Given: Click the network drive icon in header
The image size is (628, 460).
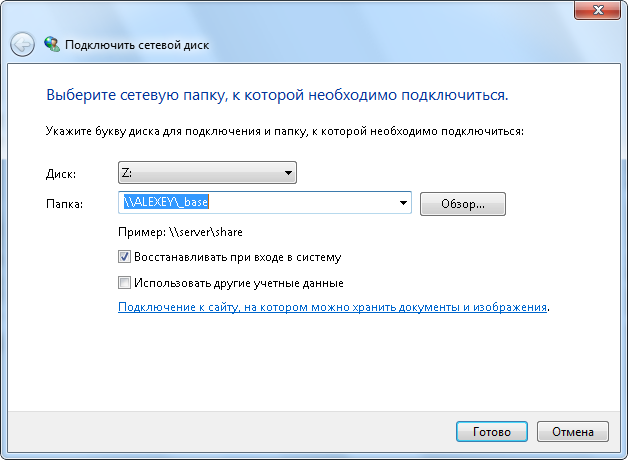Looking at the screenshot, I should (52, 44).
